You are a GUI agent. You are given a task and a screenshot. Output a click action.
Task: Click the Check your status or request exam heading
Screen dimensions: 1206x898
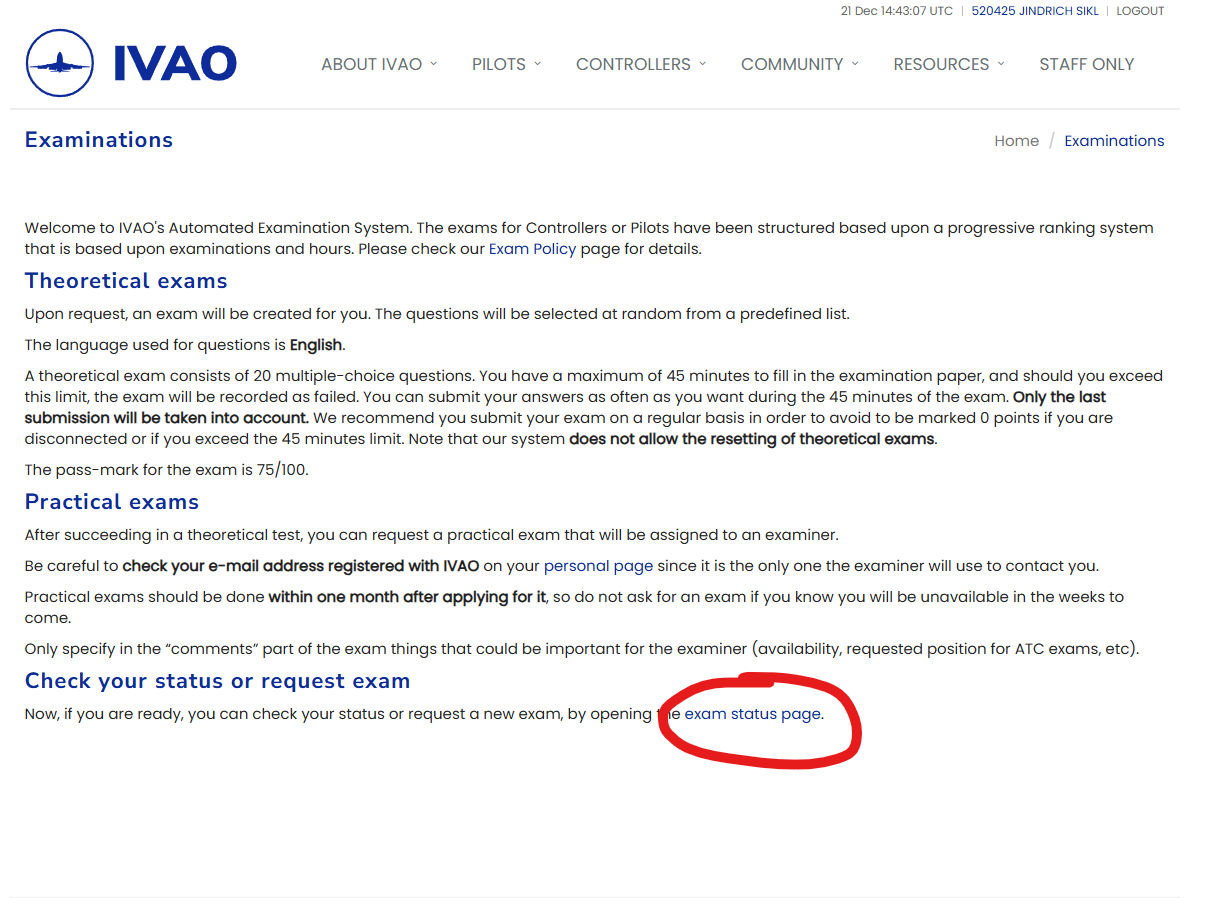[x=218, y=681]
